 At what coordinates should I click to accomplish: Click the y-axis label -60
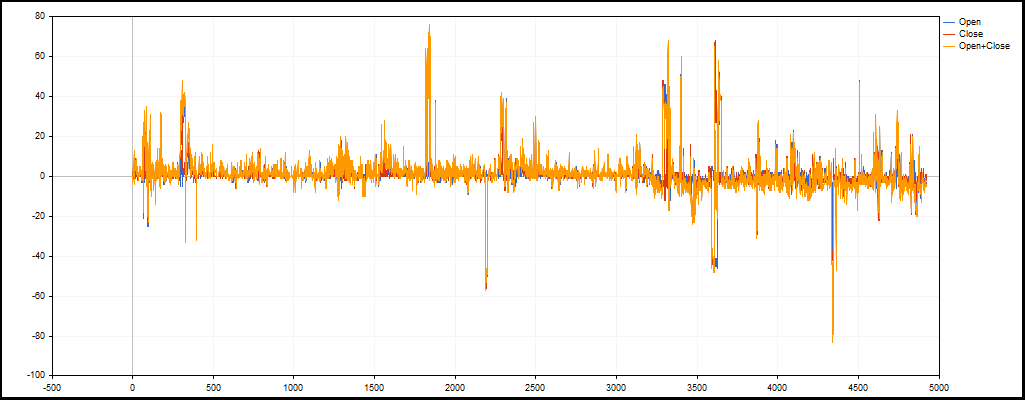[x=37, y=296]
